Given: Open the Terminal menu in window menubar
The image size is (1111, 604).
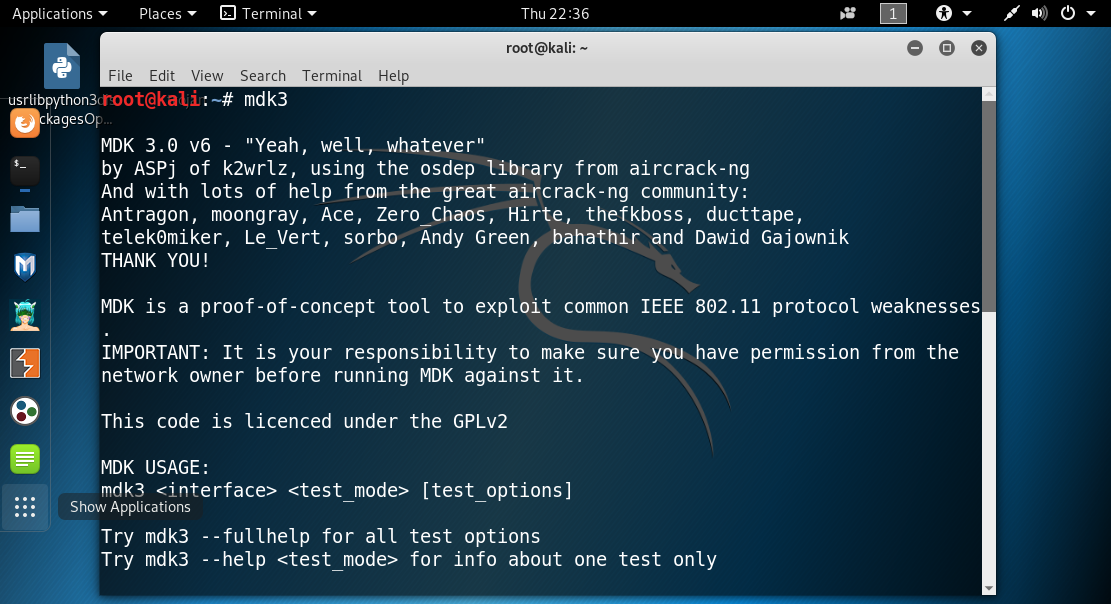Looking at the screenshot, I should click(332, 76).
